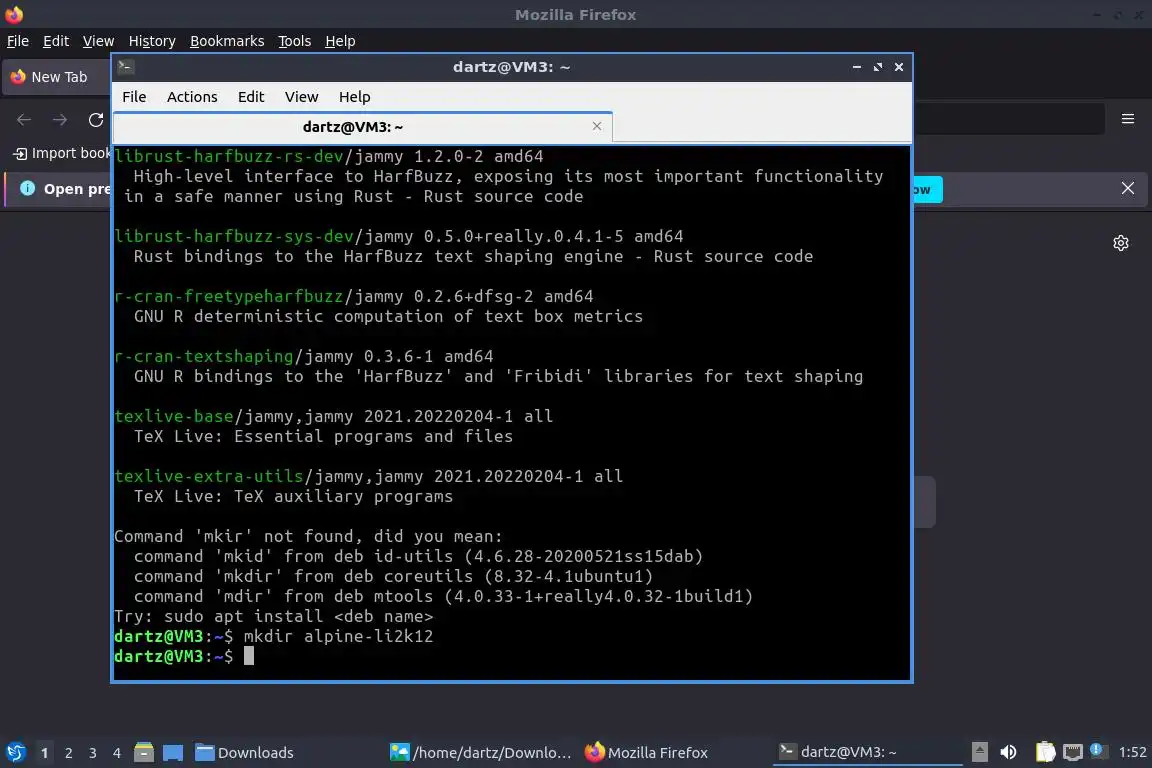Viewport: 1152px width, 768px height.
Task: Go forward in Firefox
Action: (x=60, y=120)
